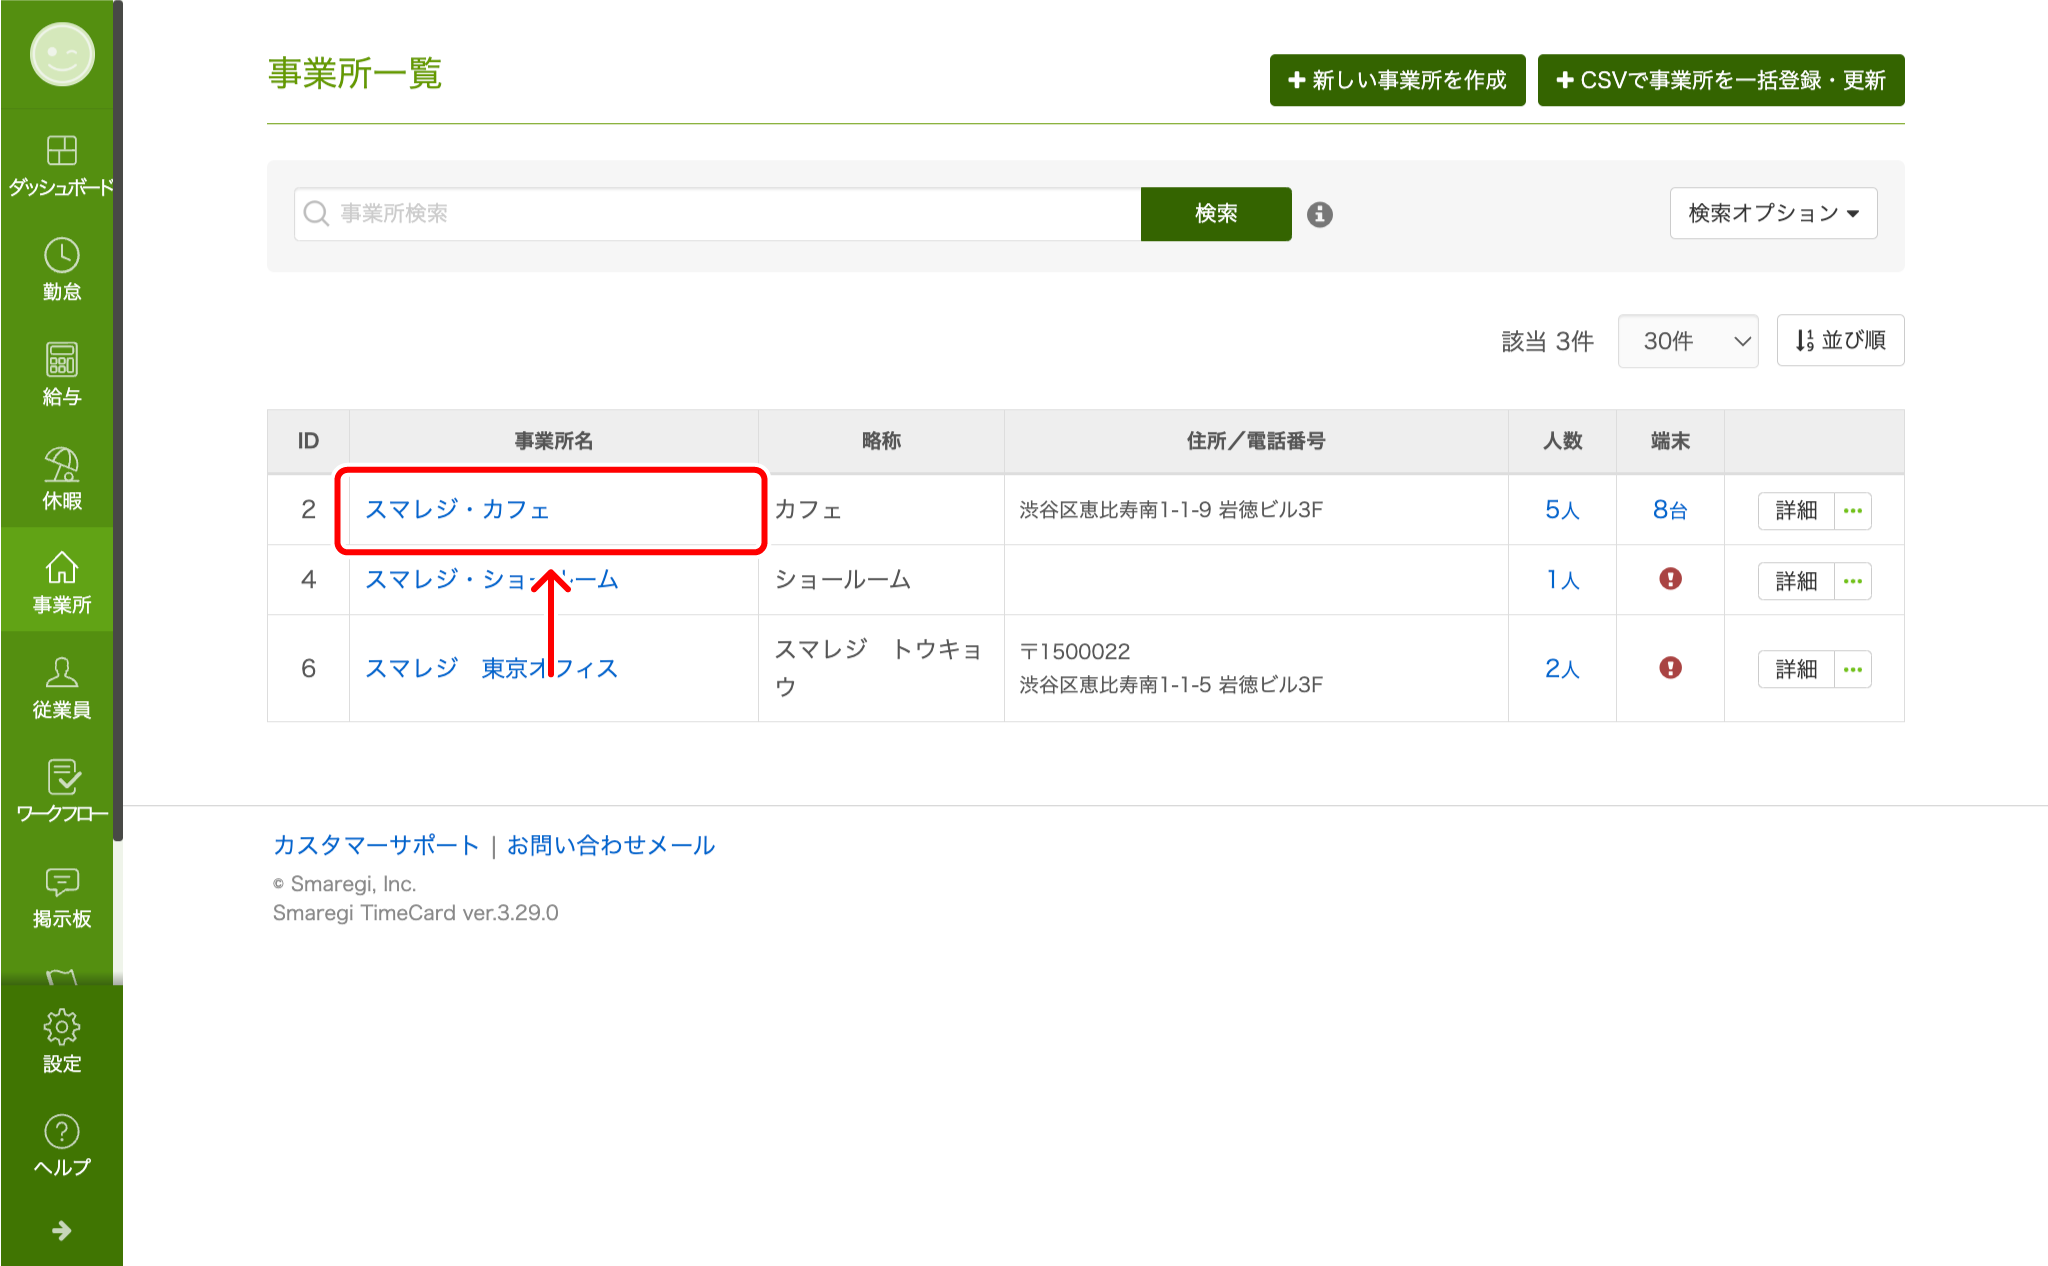The height and width of the screenshot is (1266, 2048).
Task: Click into the 事業所検索 search field
Action: pos(717,214)
